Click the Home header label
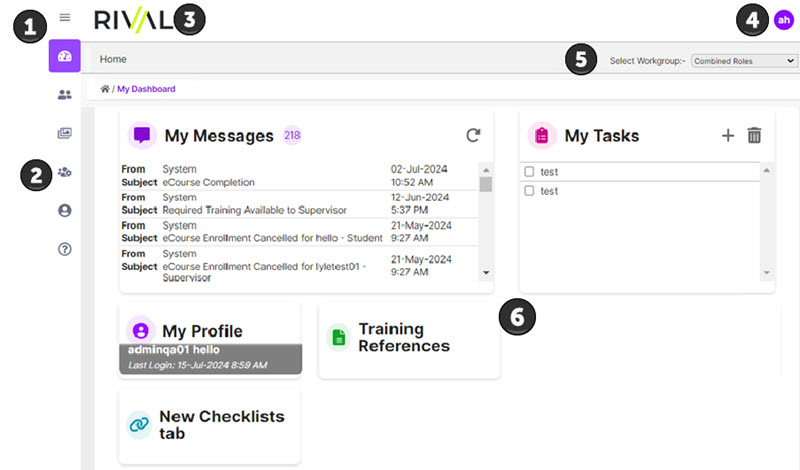The width and height of the screenshot is (800, 470). coord(113,59)
